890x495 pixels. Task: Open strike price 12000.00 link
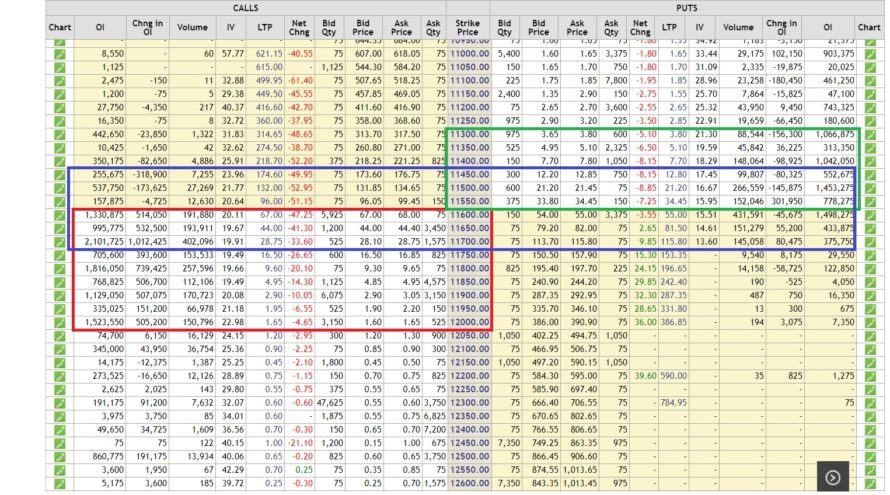(x=469, y=322)
